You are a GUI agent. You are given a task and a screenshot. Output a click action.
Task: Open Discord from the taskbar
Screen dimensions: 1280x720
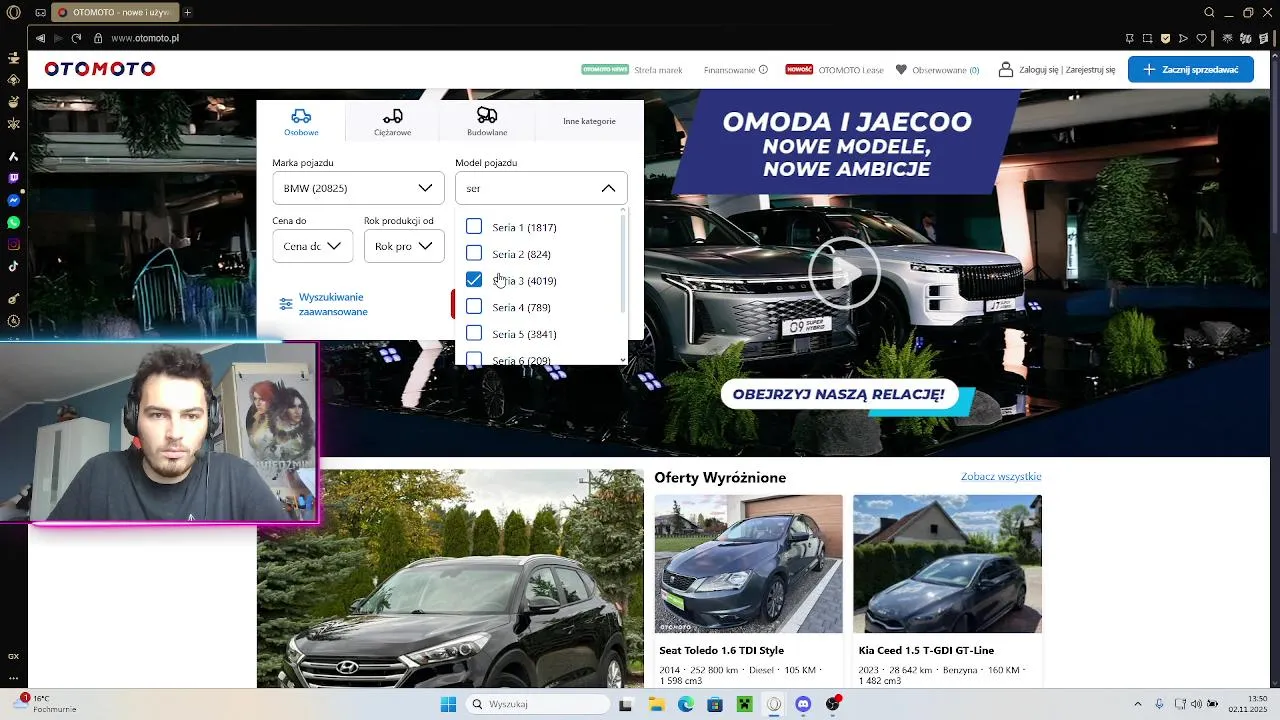pos(803,704)
